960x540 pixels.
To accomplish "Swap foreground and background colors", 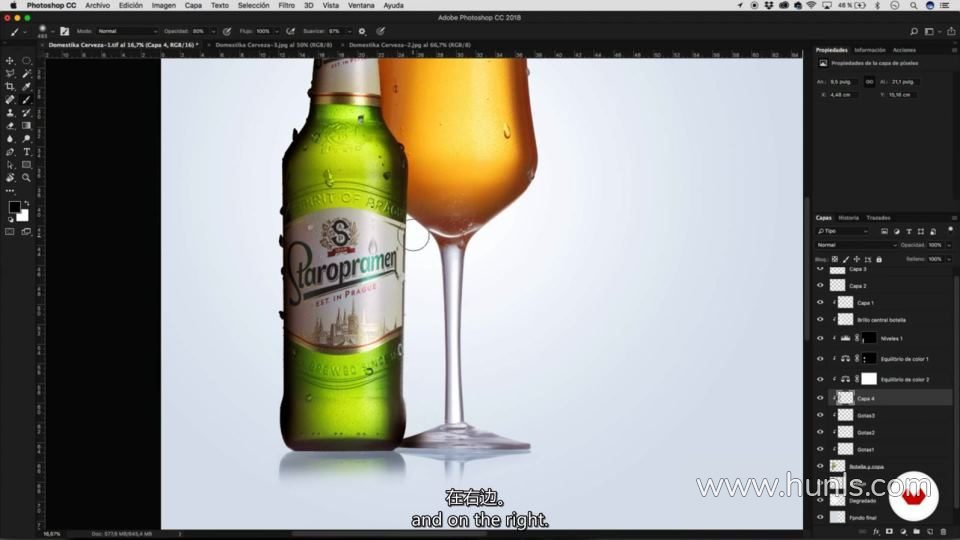I will tap(26, 203).
